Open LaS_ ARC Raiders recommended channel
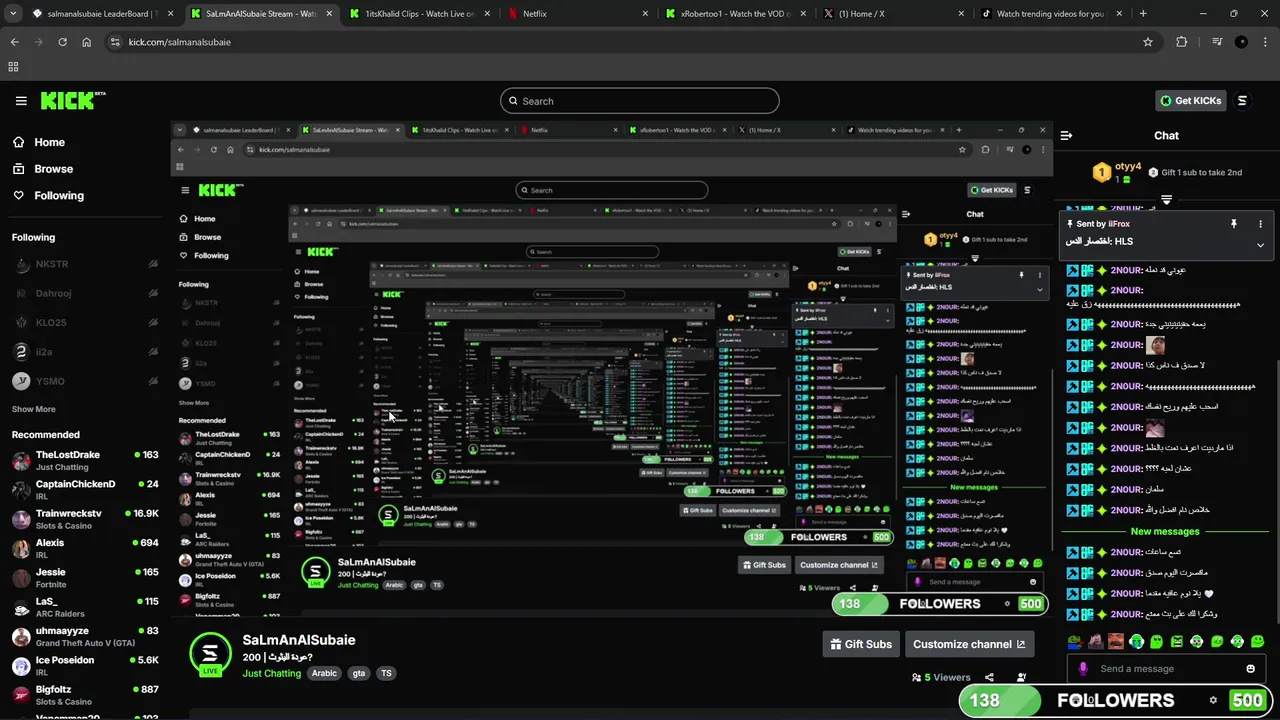The height and width of the screenshot is (720, 1280). coord(85,607)
